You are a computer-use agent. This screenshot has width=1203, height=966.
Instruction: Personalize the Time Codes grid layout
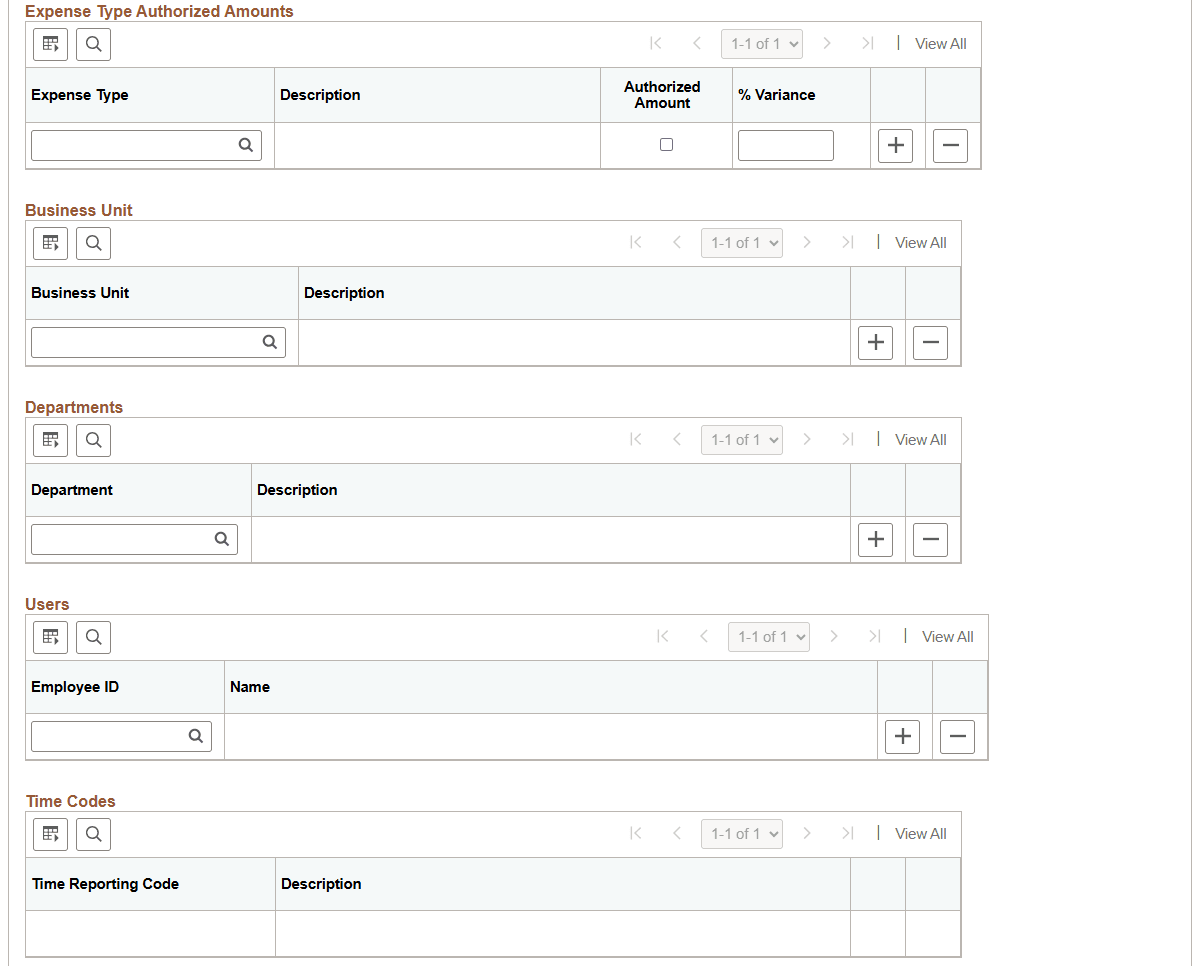(50, 834)
